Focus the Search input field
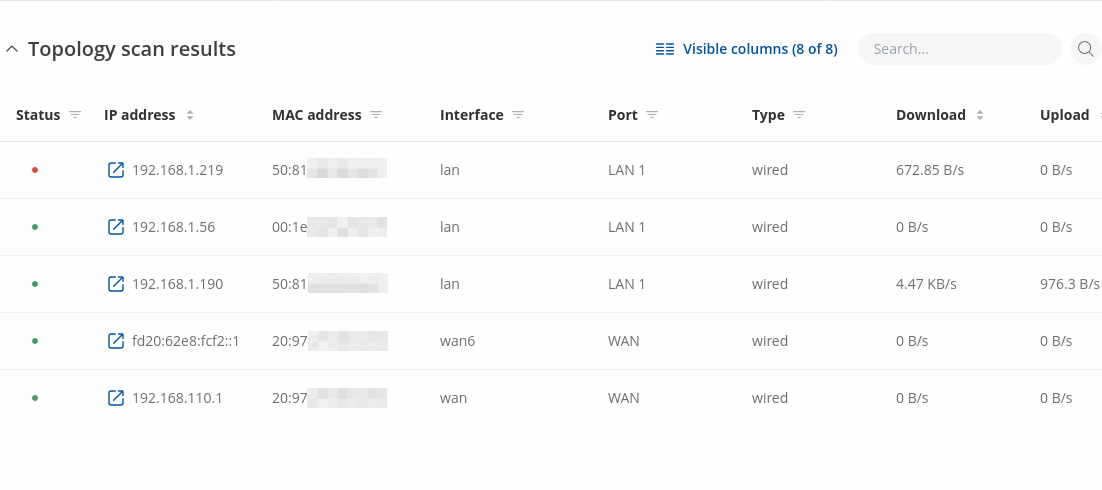The width and height of the screenshot is (1102, 490). 958,49
